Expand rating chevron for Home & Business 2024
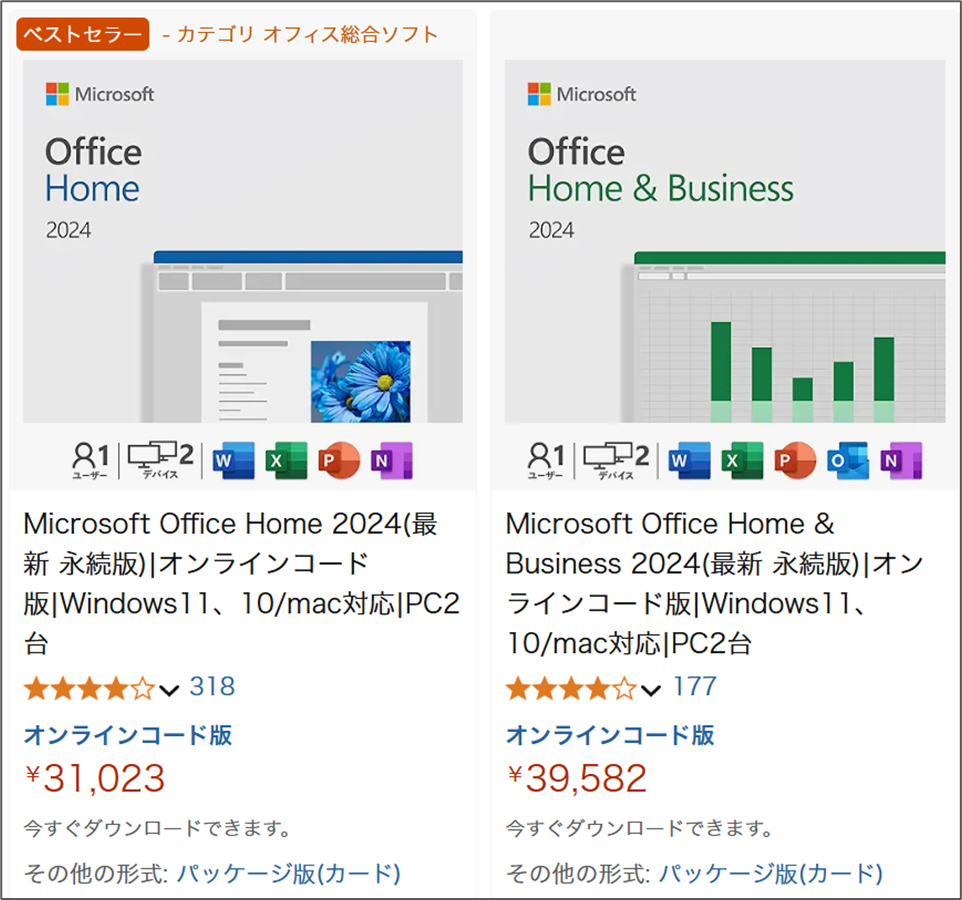 pyautogui.click(x=651, y=689)
